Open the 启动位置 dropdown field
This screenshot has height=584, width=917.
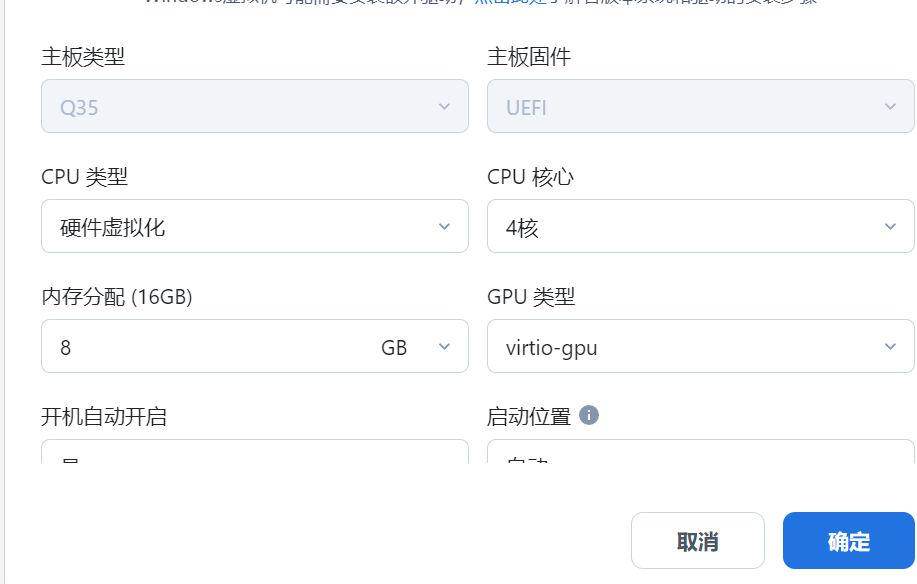coord(701,451)
